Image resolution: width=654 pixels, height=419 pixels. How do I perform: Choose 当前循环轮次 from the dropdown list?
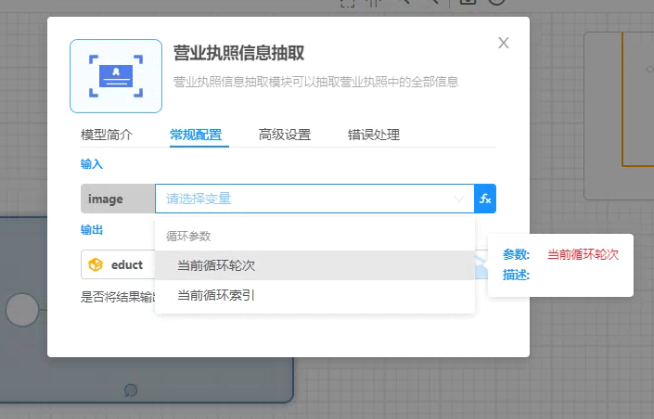coord(315,265)
